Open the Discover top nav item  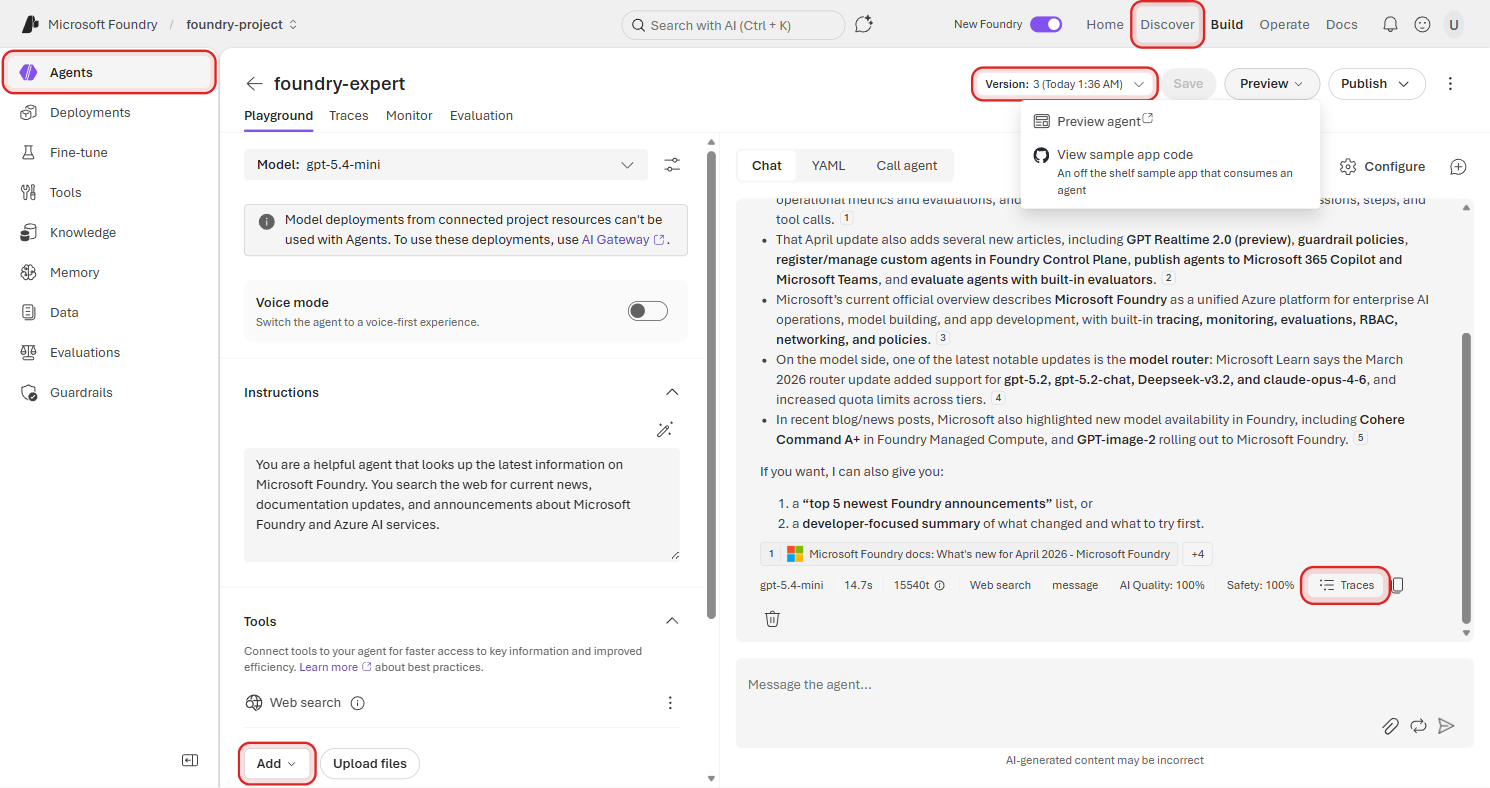tap(1167, 25)
